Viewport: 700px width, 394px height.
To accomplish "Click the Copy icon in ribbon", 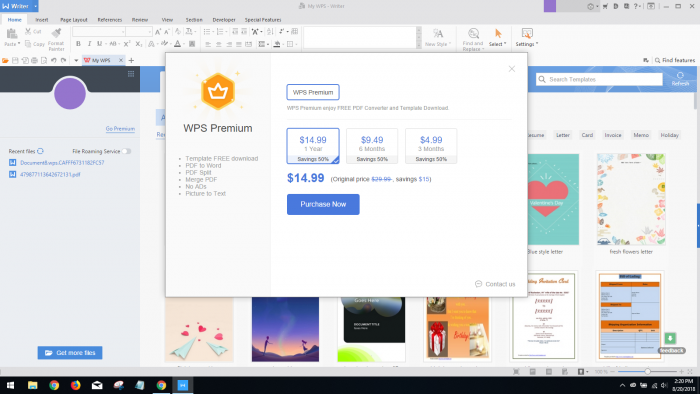I will point(28,44).
